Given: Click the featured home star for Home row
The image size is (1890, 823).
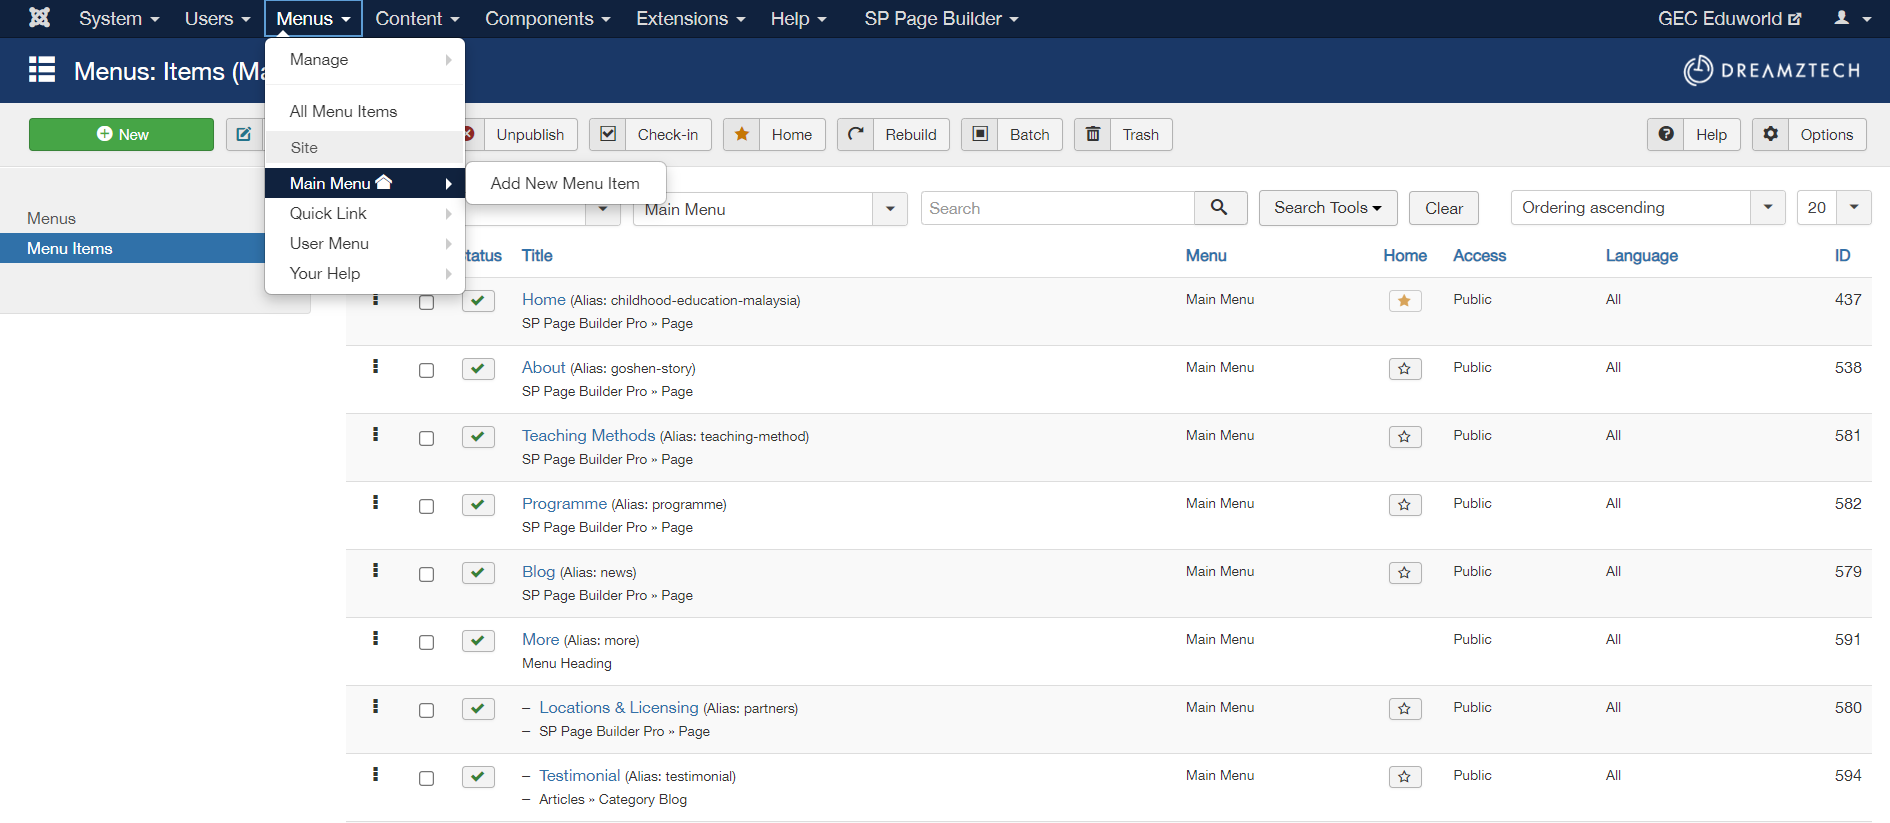Looking at the screenshot, I should 1405,301.
